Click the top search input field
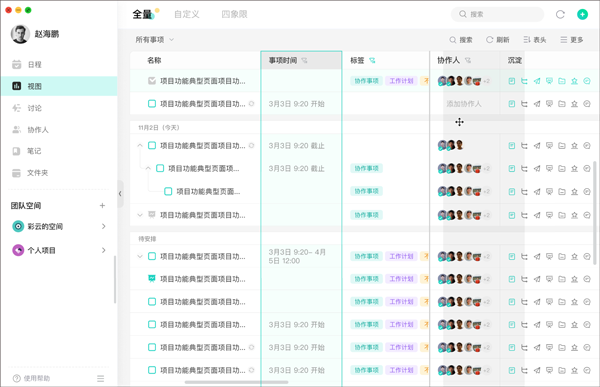The width and height of the screenshot is (600, 387). pos(497,15)
